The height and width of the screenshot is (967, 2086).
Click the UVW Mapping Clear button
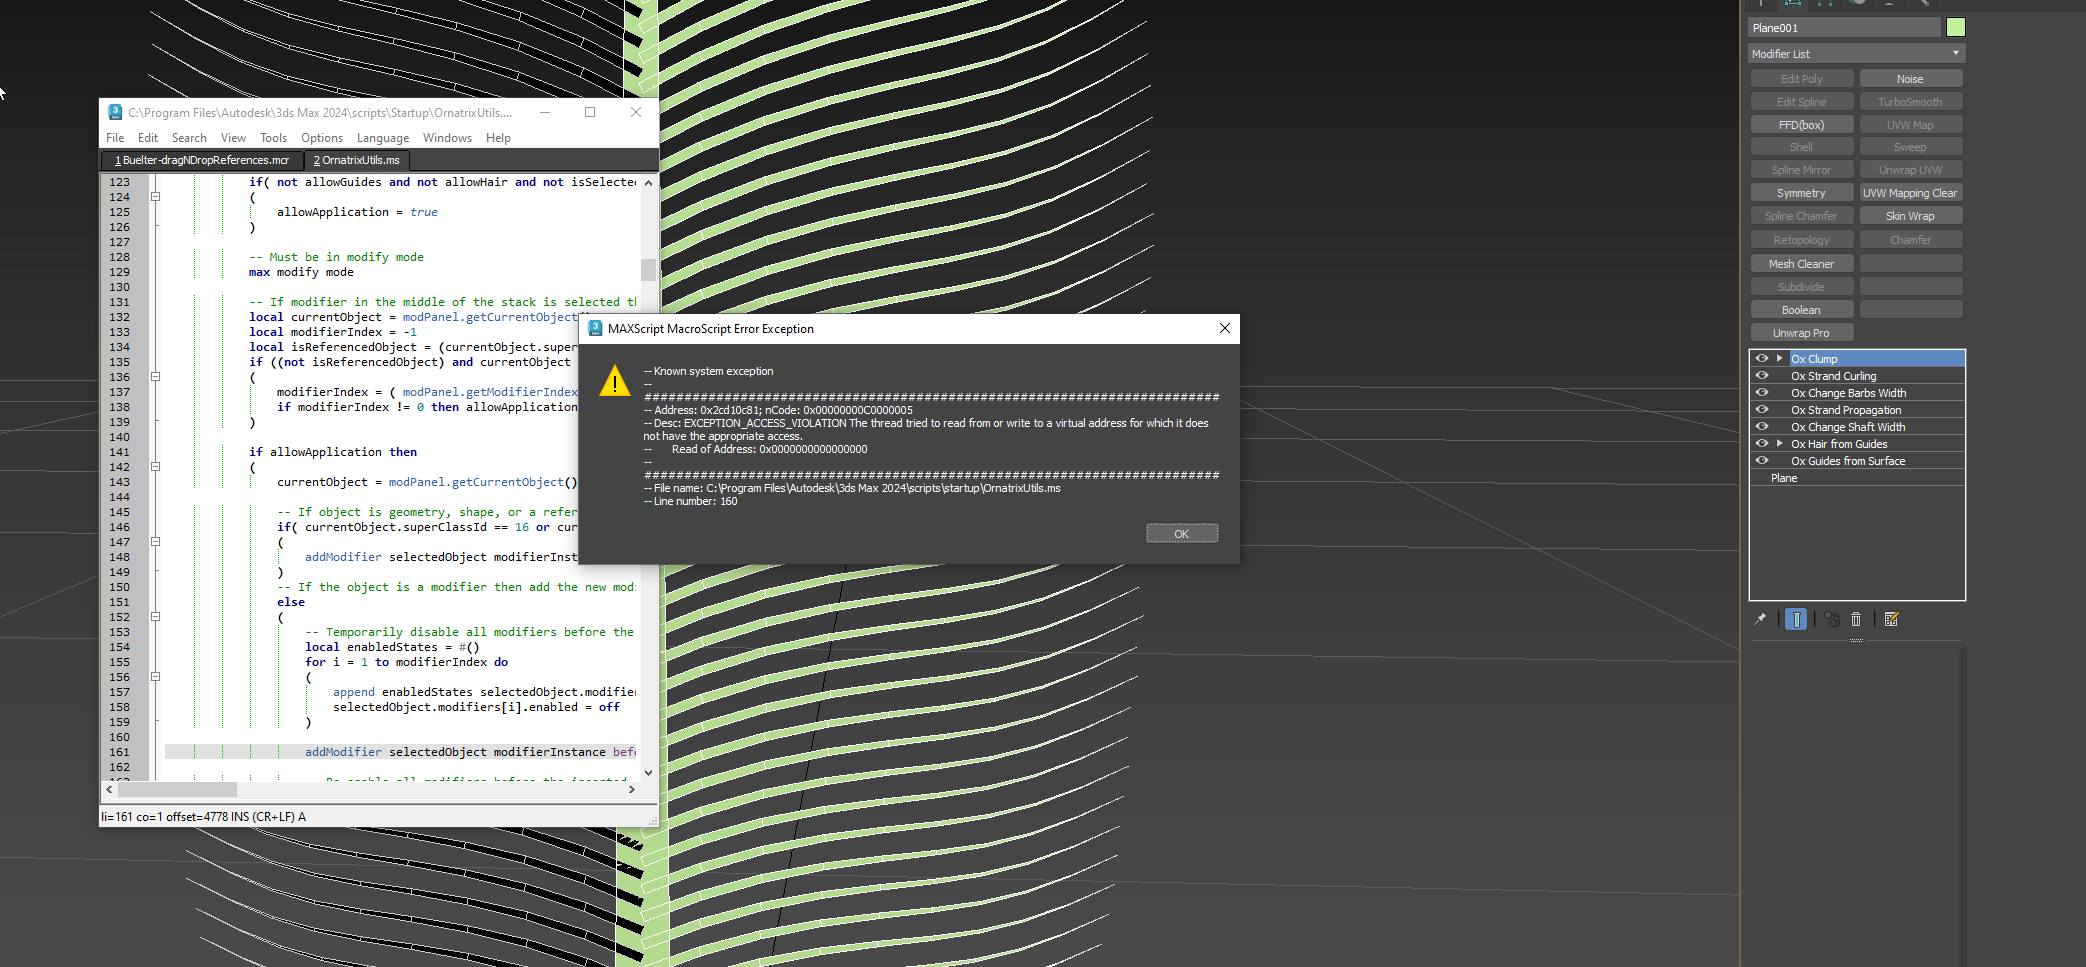coord(1909,193)
